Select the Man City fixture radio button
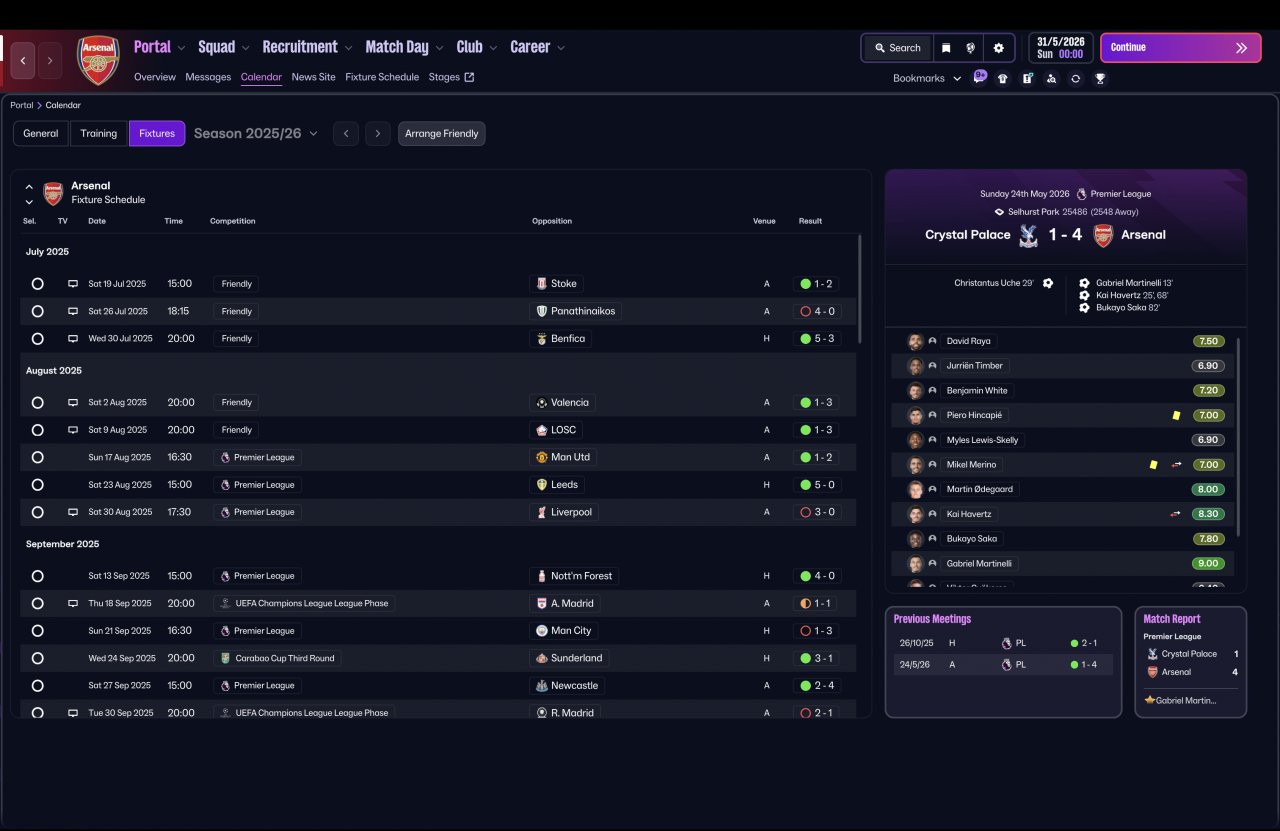 tap(37, 631)
